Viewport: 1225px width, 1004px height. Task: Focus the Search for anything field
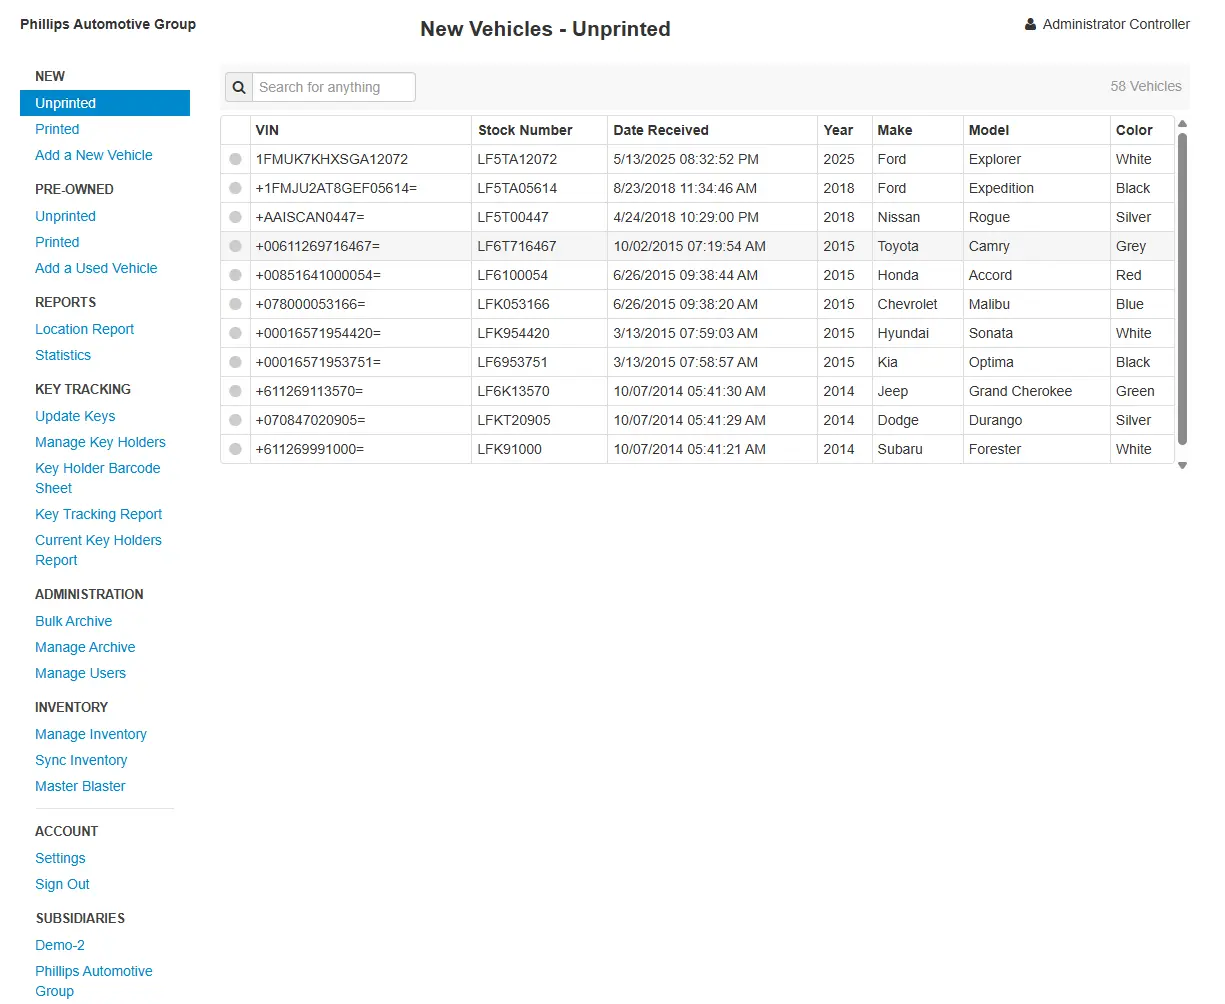point(333,87)
